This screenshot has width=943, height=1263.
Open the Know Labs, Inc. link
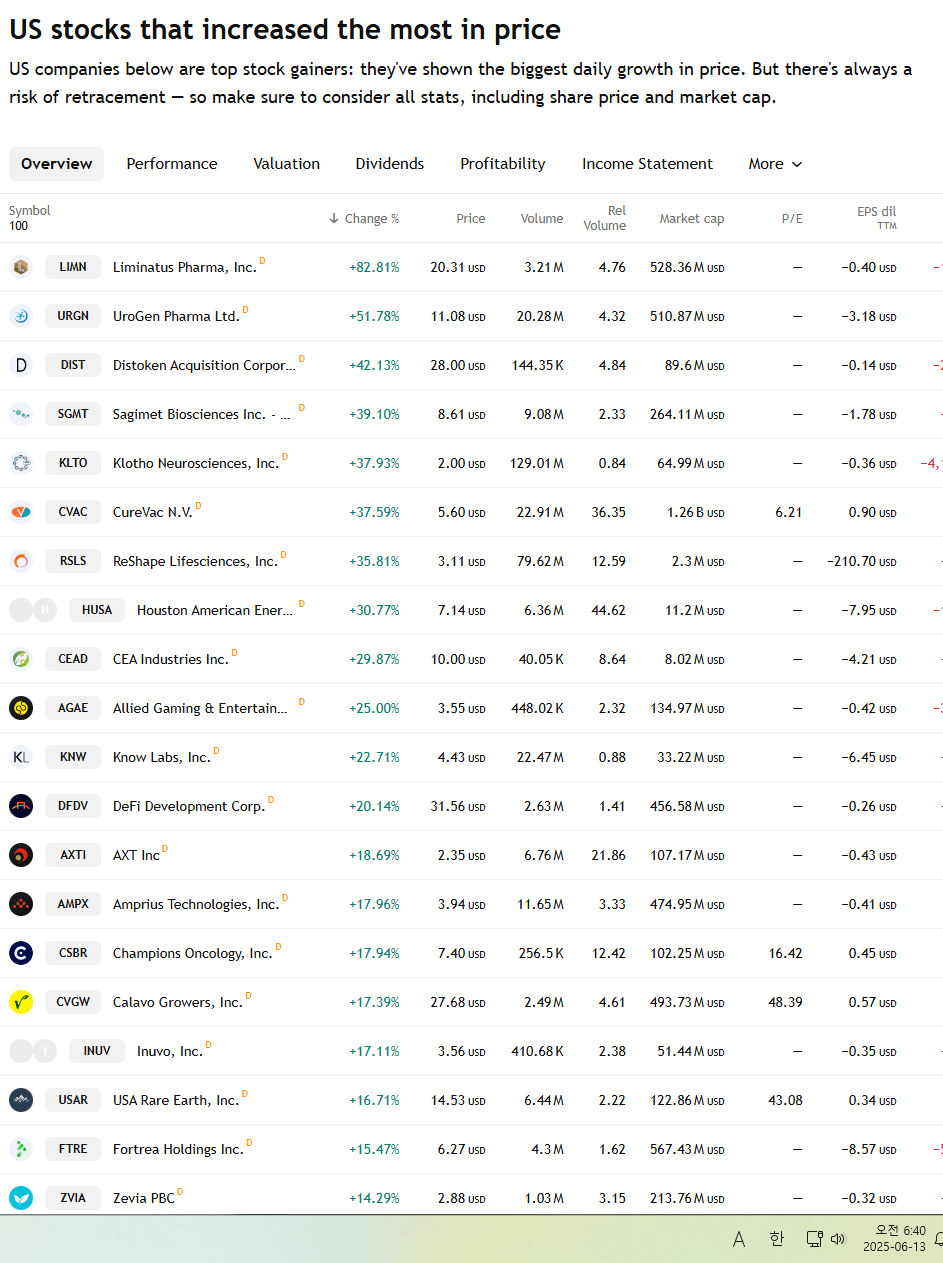coord(162,758)
